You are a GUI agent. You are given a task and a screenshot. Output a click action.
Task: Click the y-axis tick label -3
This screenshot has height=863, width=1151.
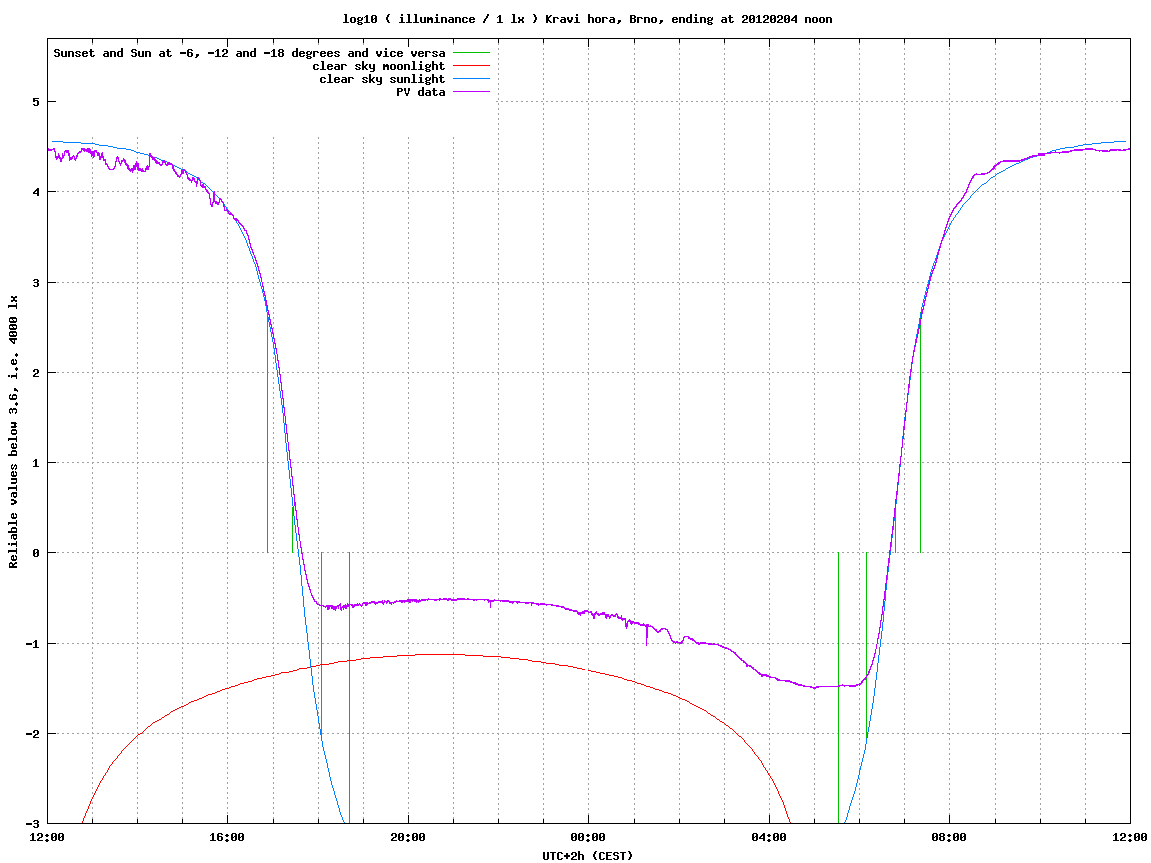(32, 824)
